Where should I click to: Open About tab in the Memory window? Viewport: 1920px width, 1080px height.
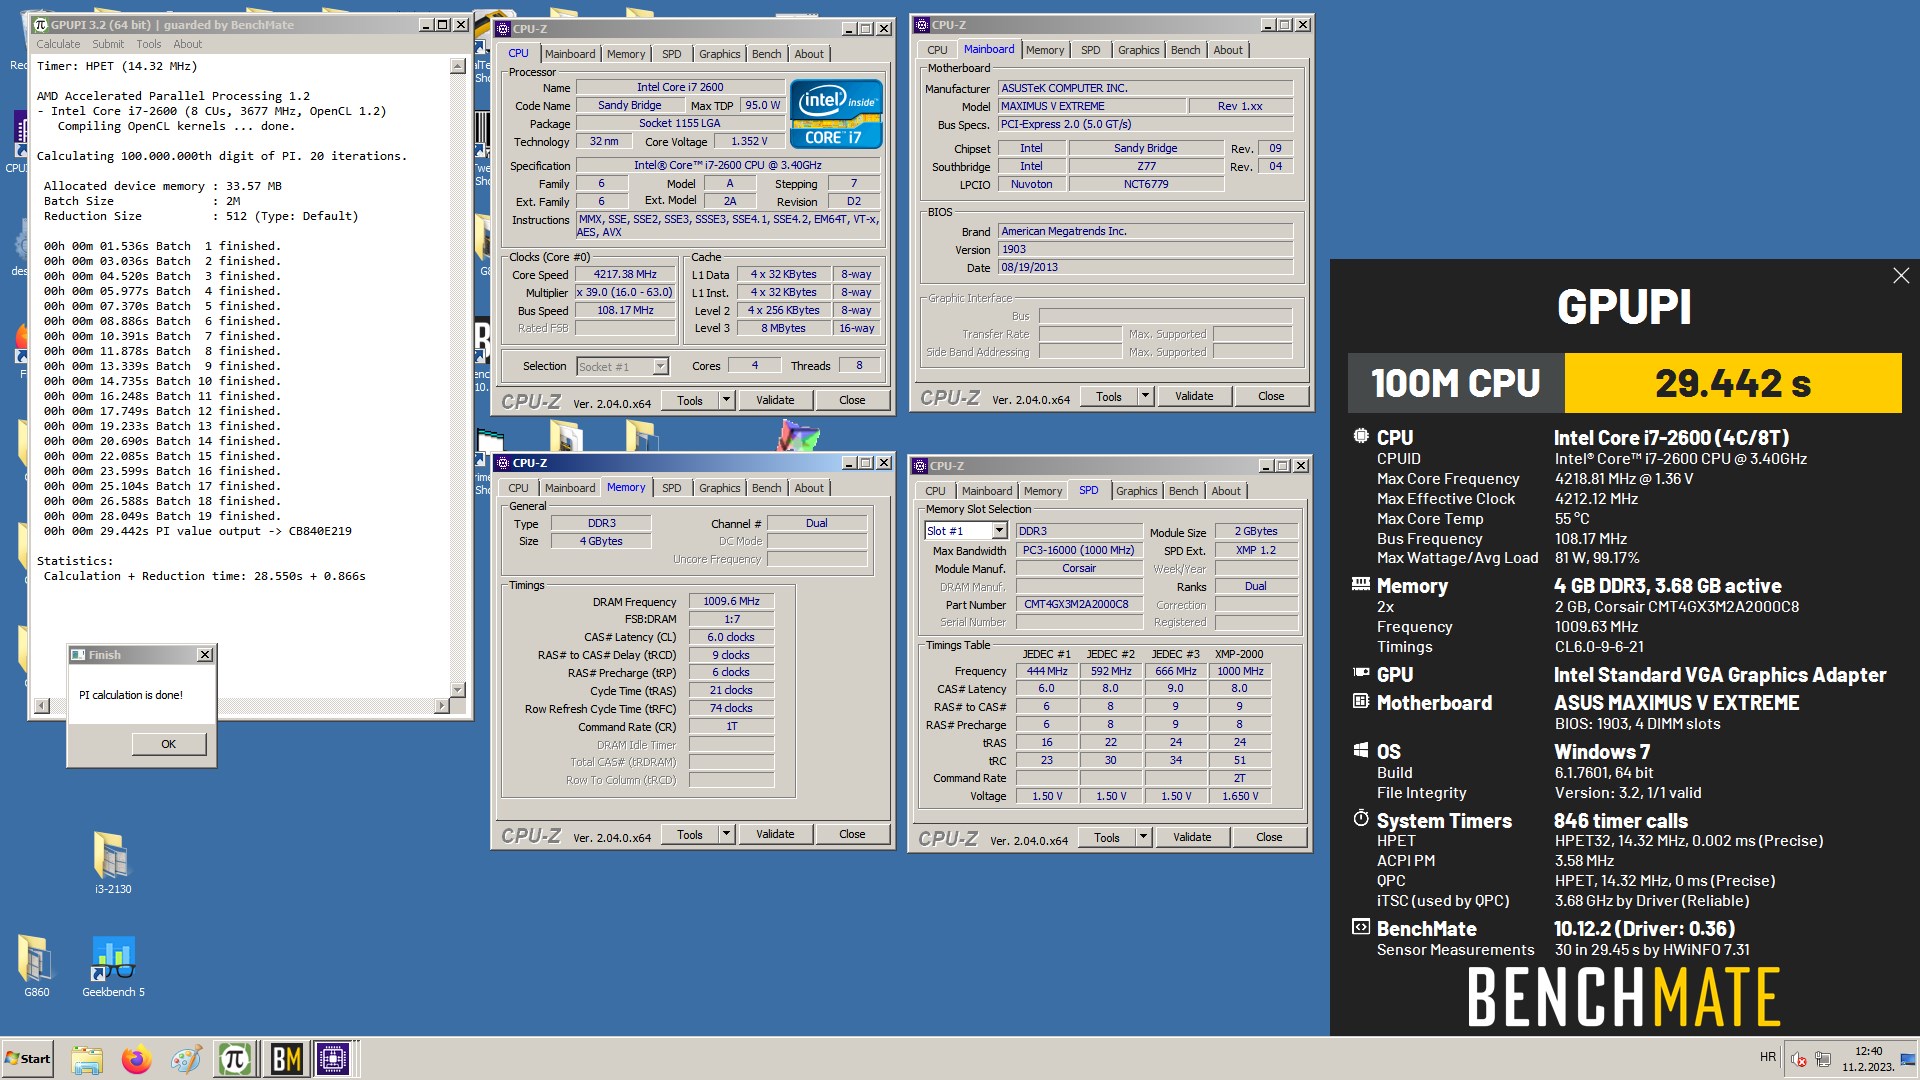tap(809, 488)
